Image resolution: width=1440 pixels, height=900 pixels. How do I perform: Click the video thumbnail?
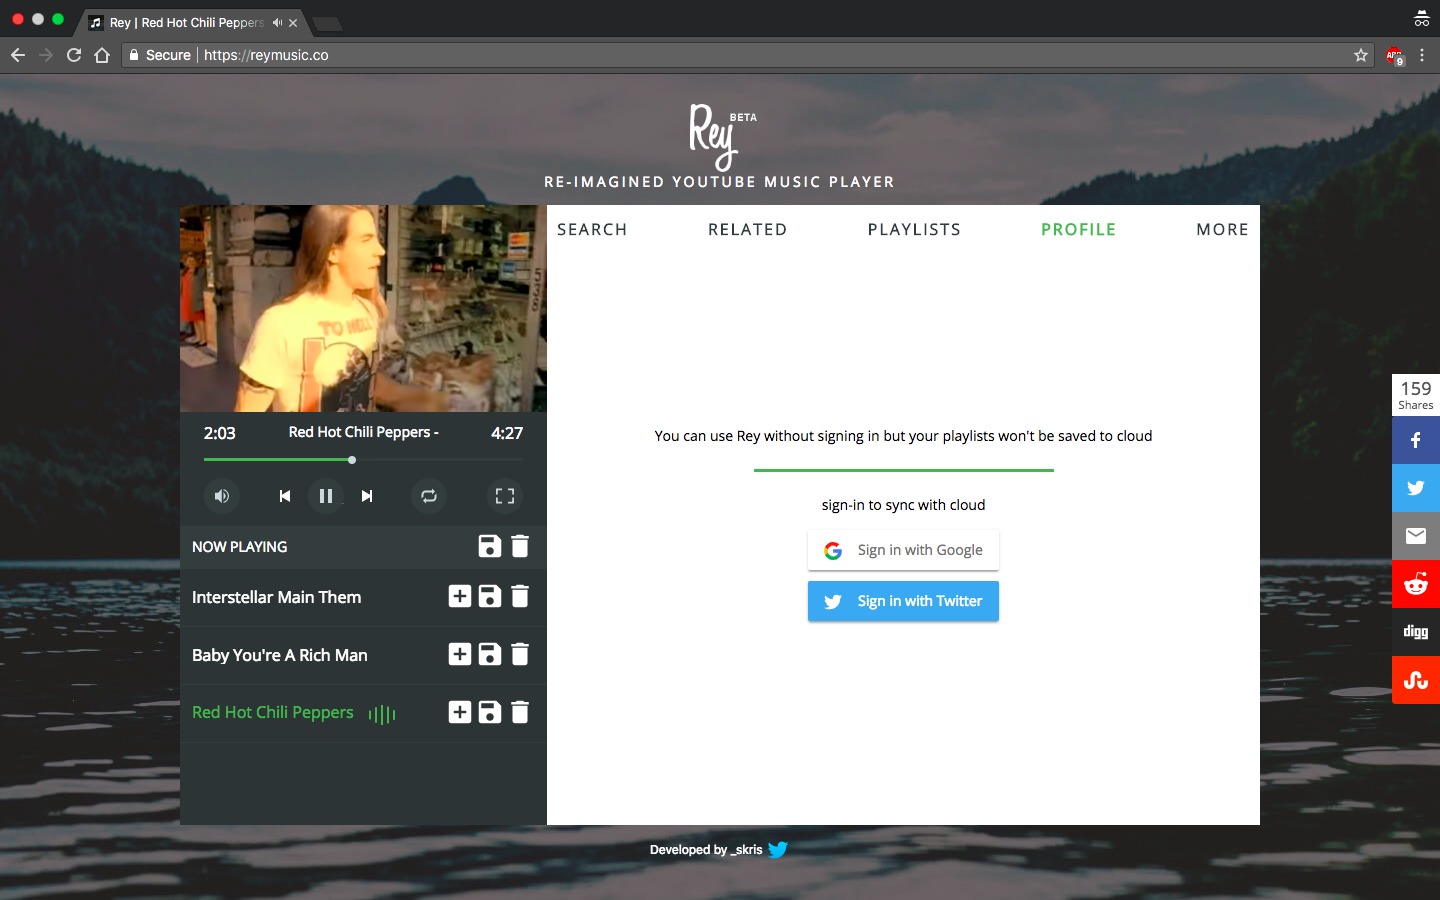point(363,308)
